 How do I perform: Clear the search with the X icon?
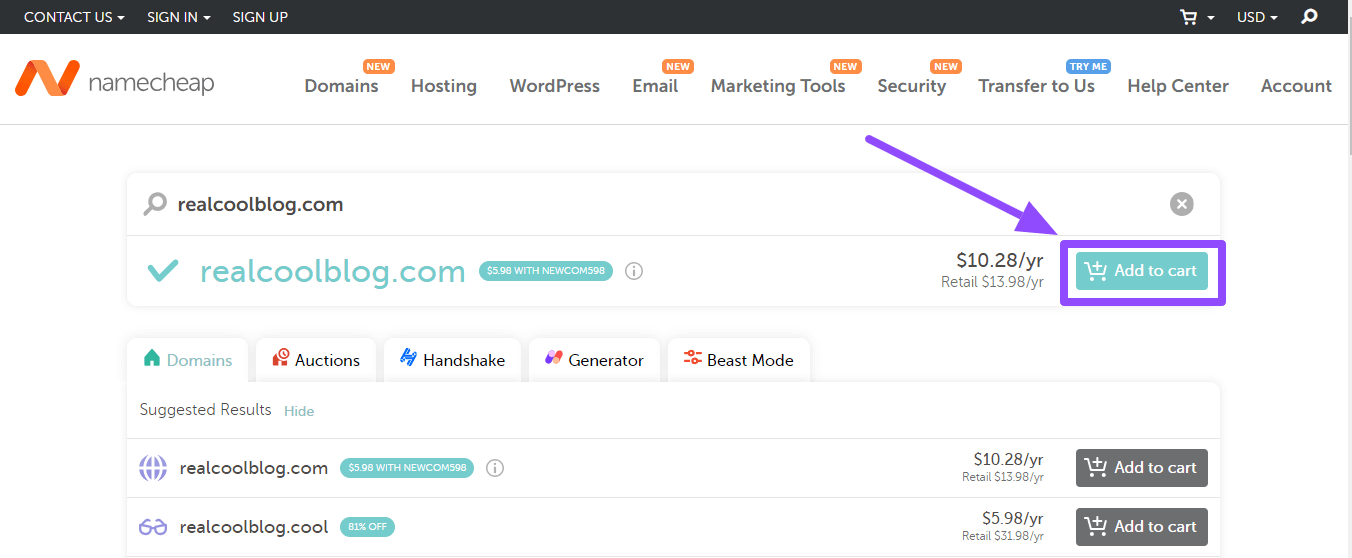[1182, 204]
